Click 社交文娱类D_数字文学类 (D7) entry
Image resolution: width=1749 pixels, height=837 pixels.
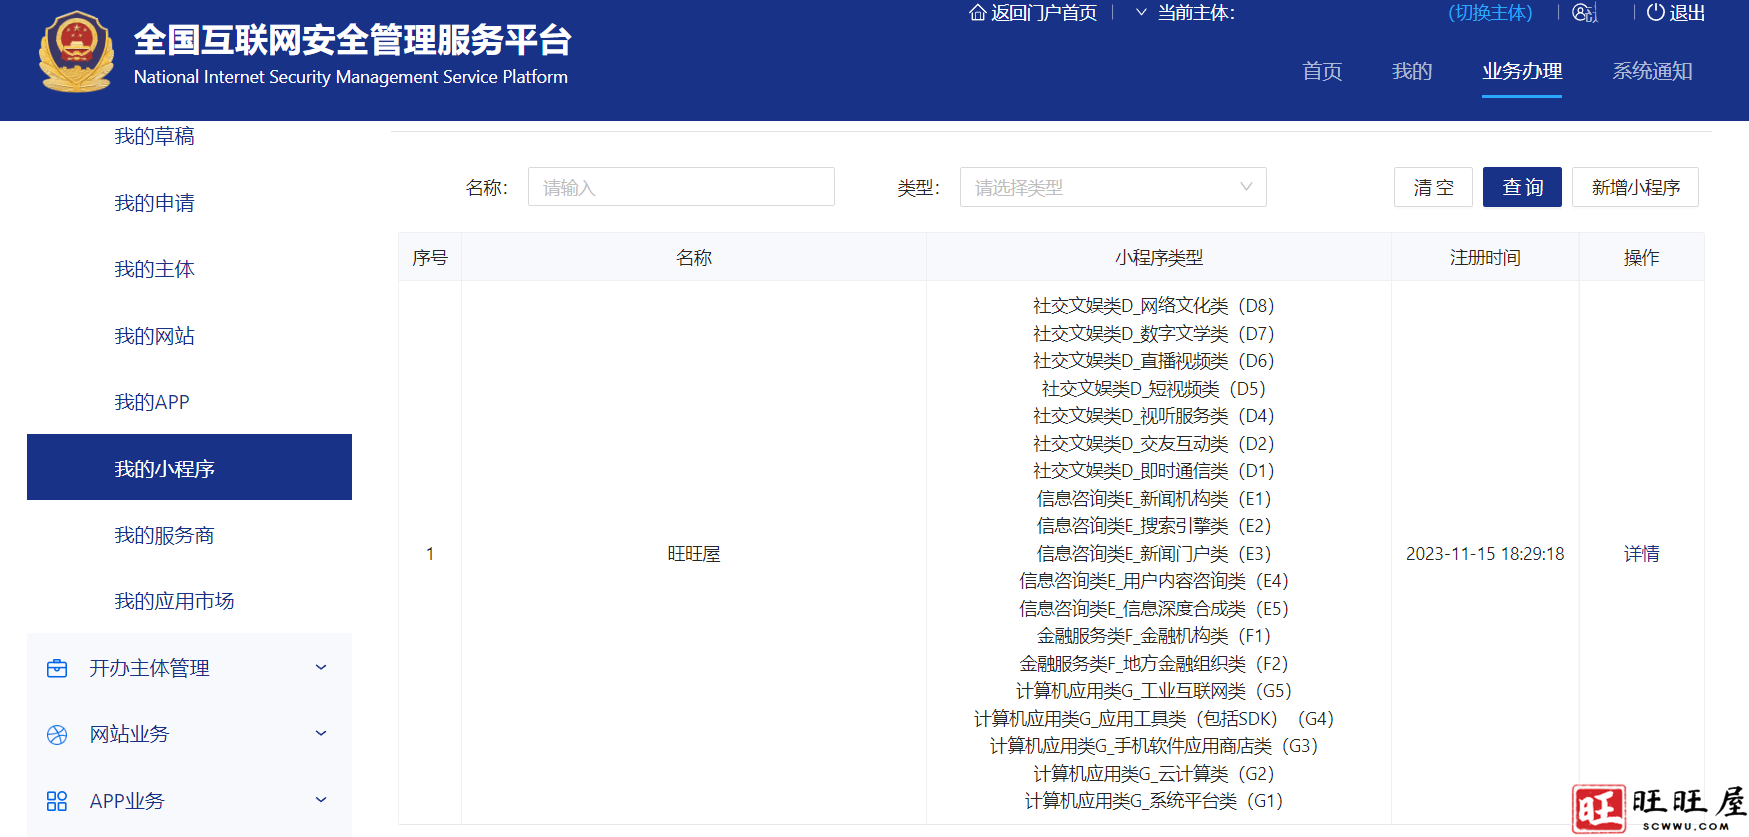coord(1153,333)
